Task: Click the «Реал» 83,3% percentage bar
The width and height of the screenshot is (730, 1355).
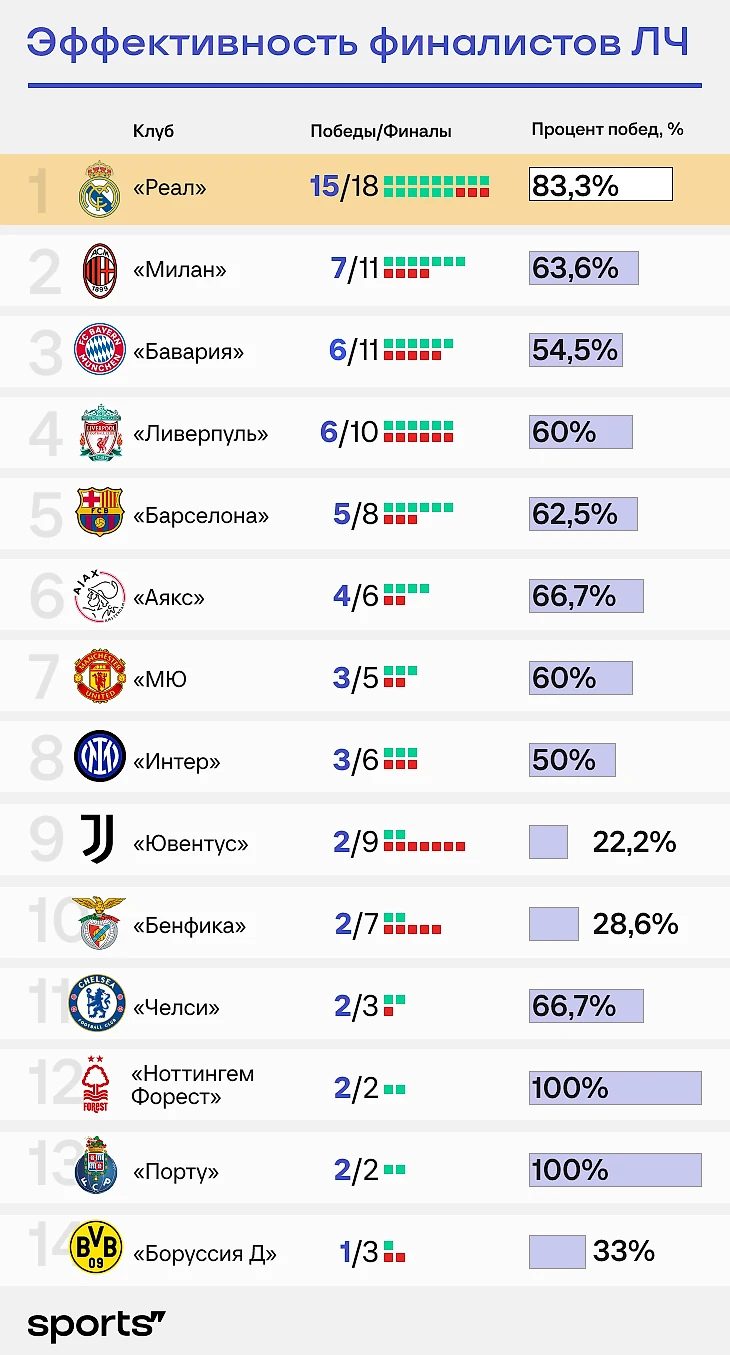Action: click(x=600, y=185)
